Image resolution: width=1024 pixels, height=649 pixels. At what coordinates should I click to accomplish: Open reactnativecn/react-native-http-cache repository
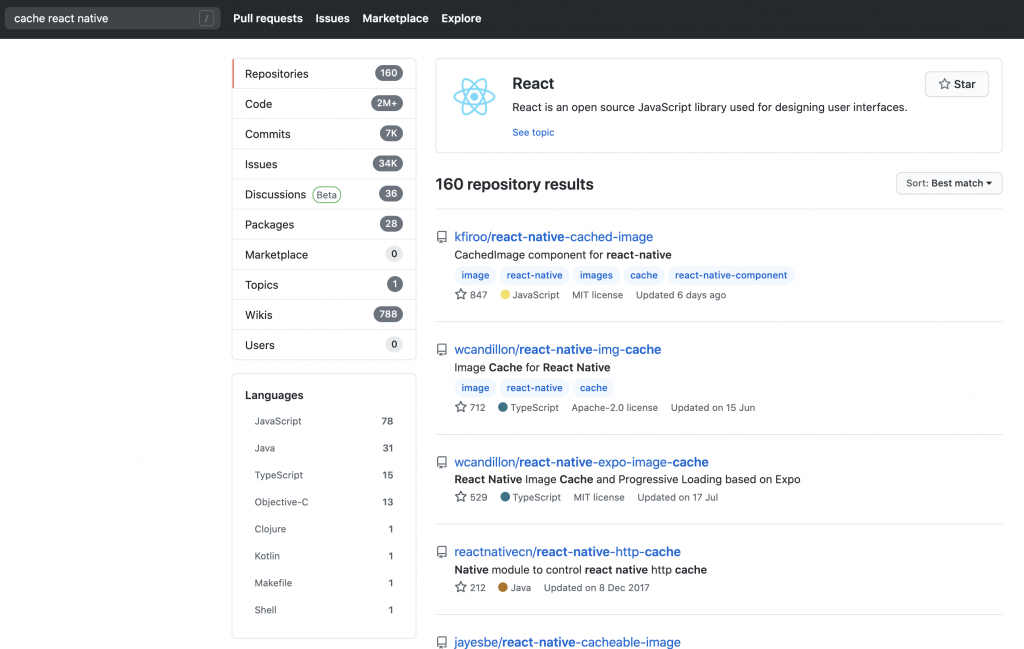(568, 552)
